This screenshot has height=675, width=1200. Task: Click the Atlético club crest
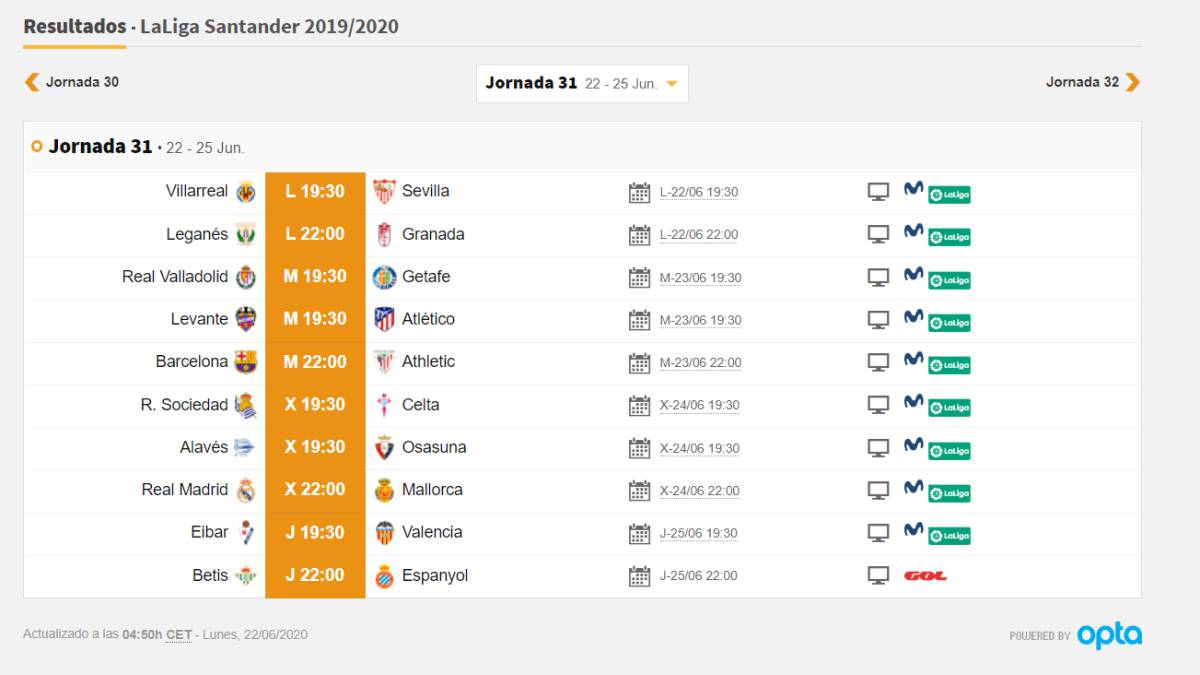(384, 319)
